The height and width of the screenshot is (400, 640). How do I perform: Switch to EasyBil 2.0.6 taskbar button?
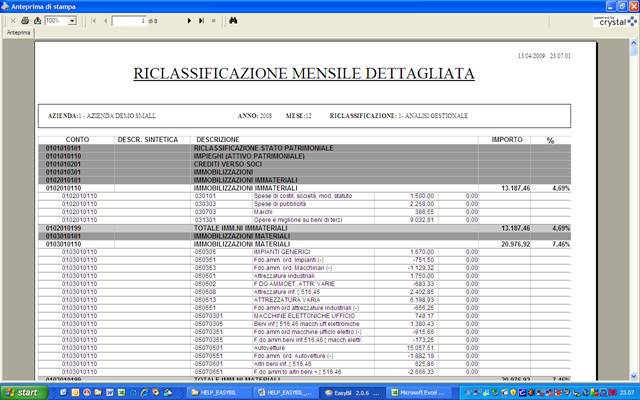(x=352, y=393)
